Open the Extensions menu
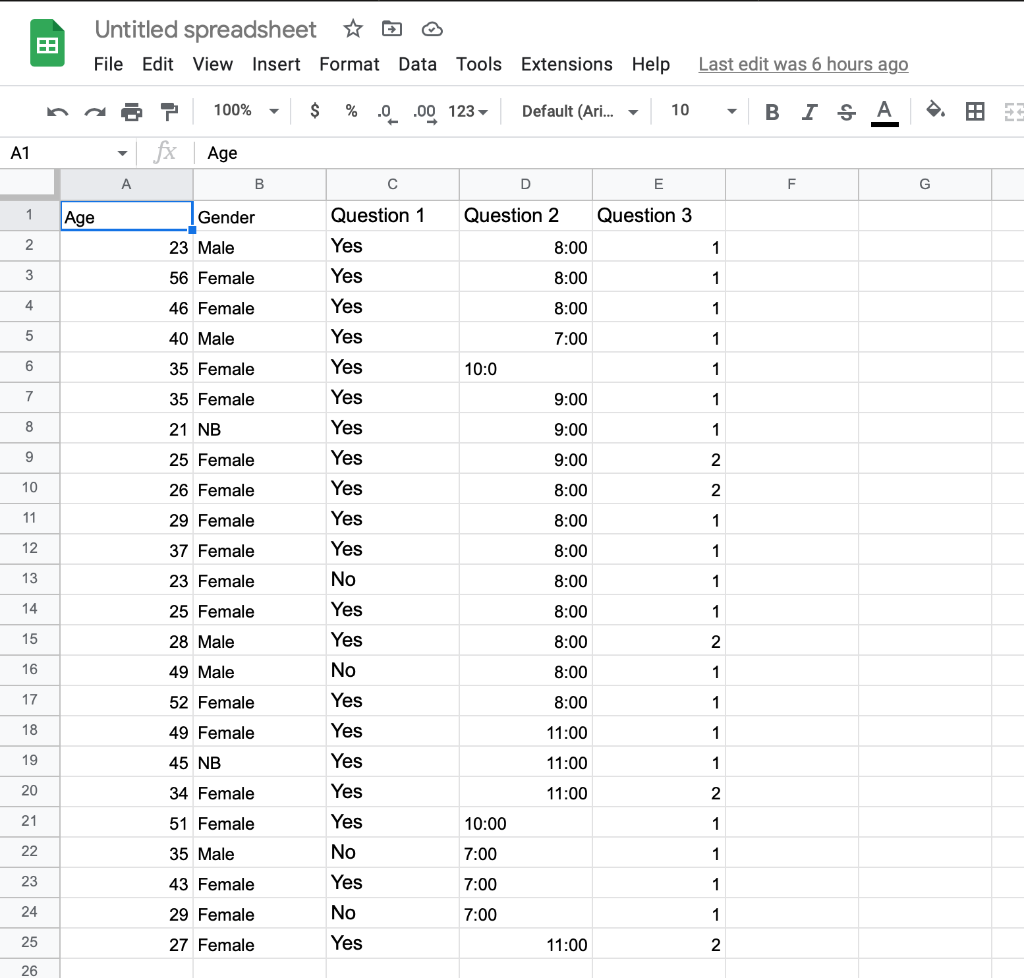Viewport: 1024px width, 978px height. click(x=567, y=64)
